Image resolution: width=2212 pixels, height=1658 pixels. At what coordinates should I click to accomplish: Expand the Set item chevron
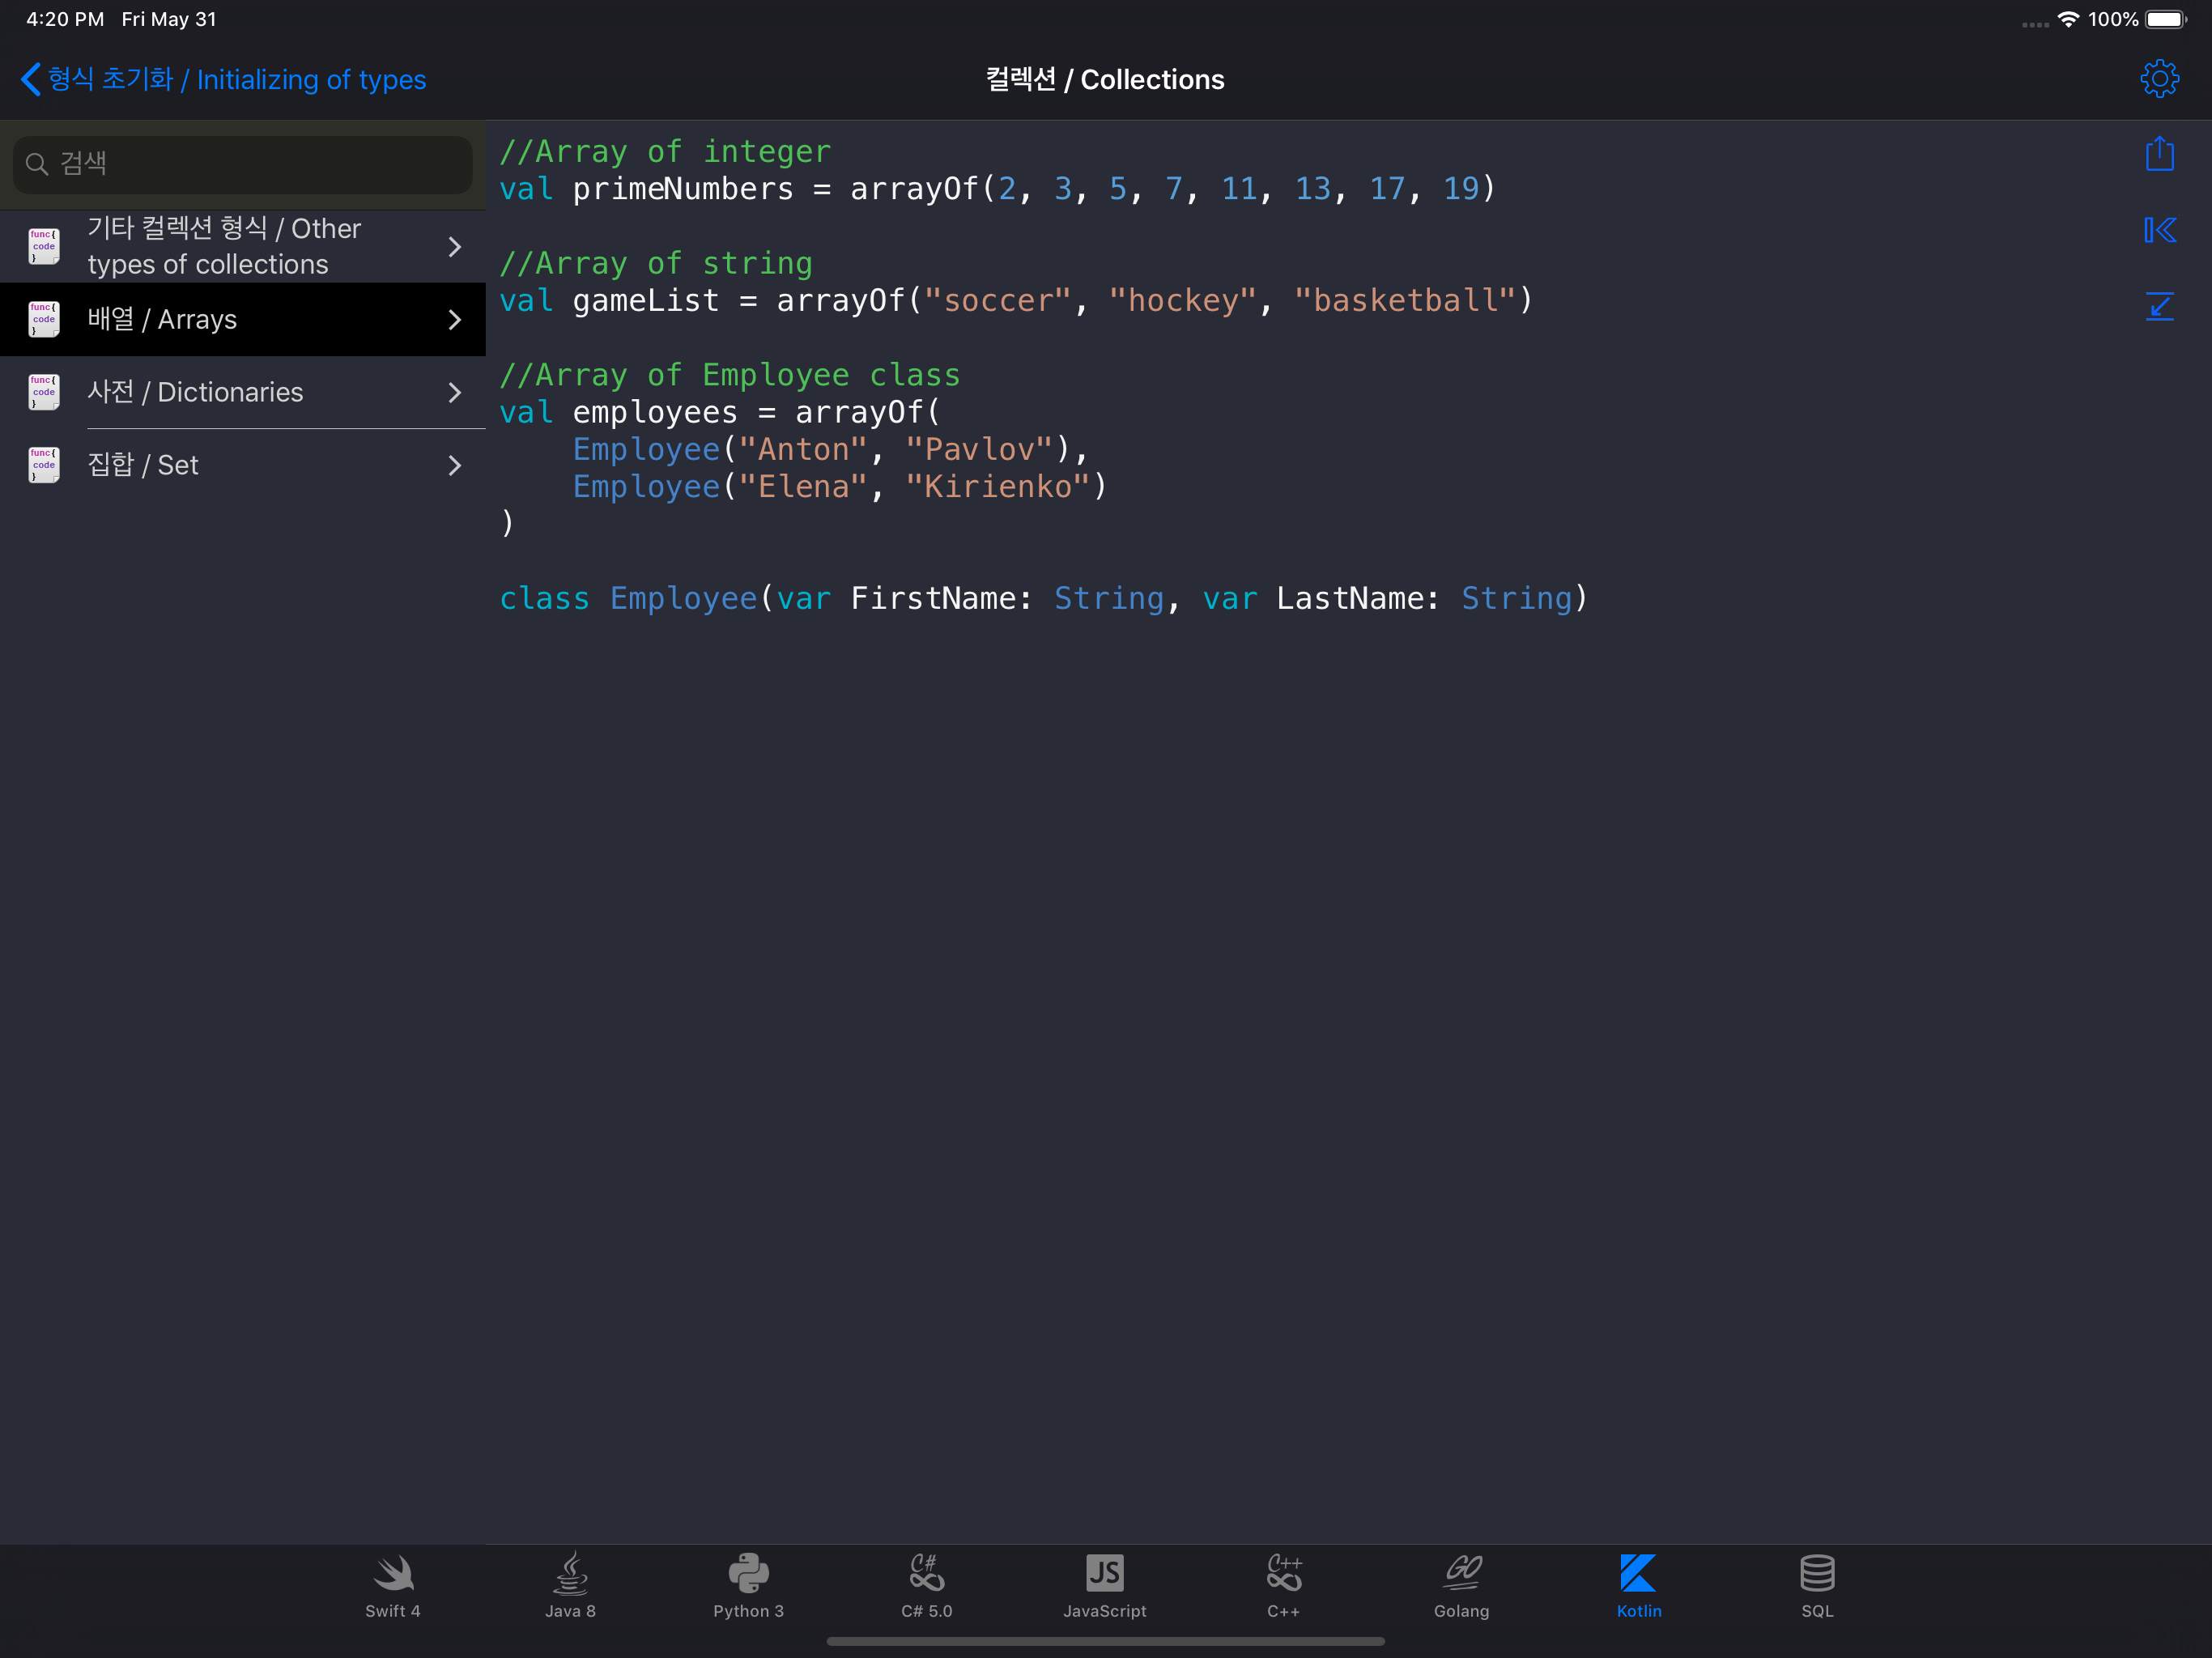click(x=455, y=465)
